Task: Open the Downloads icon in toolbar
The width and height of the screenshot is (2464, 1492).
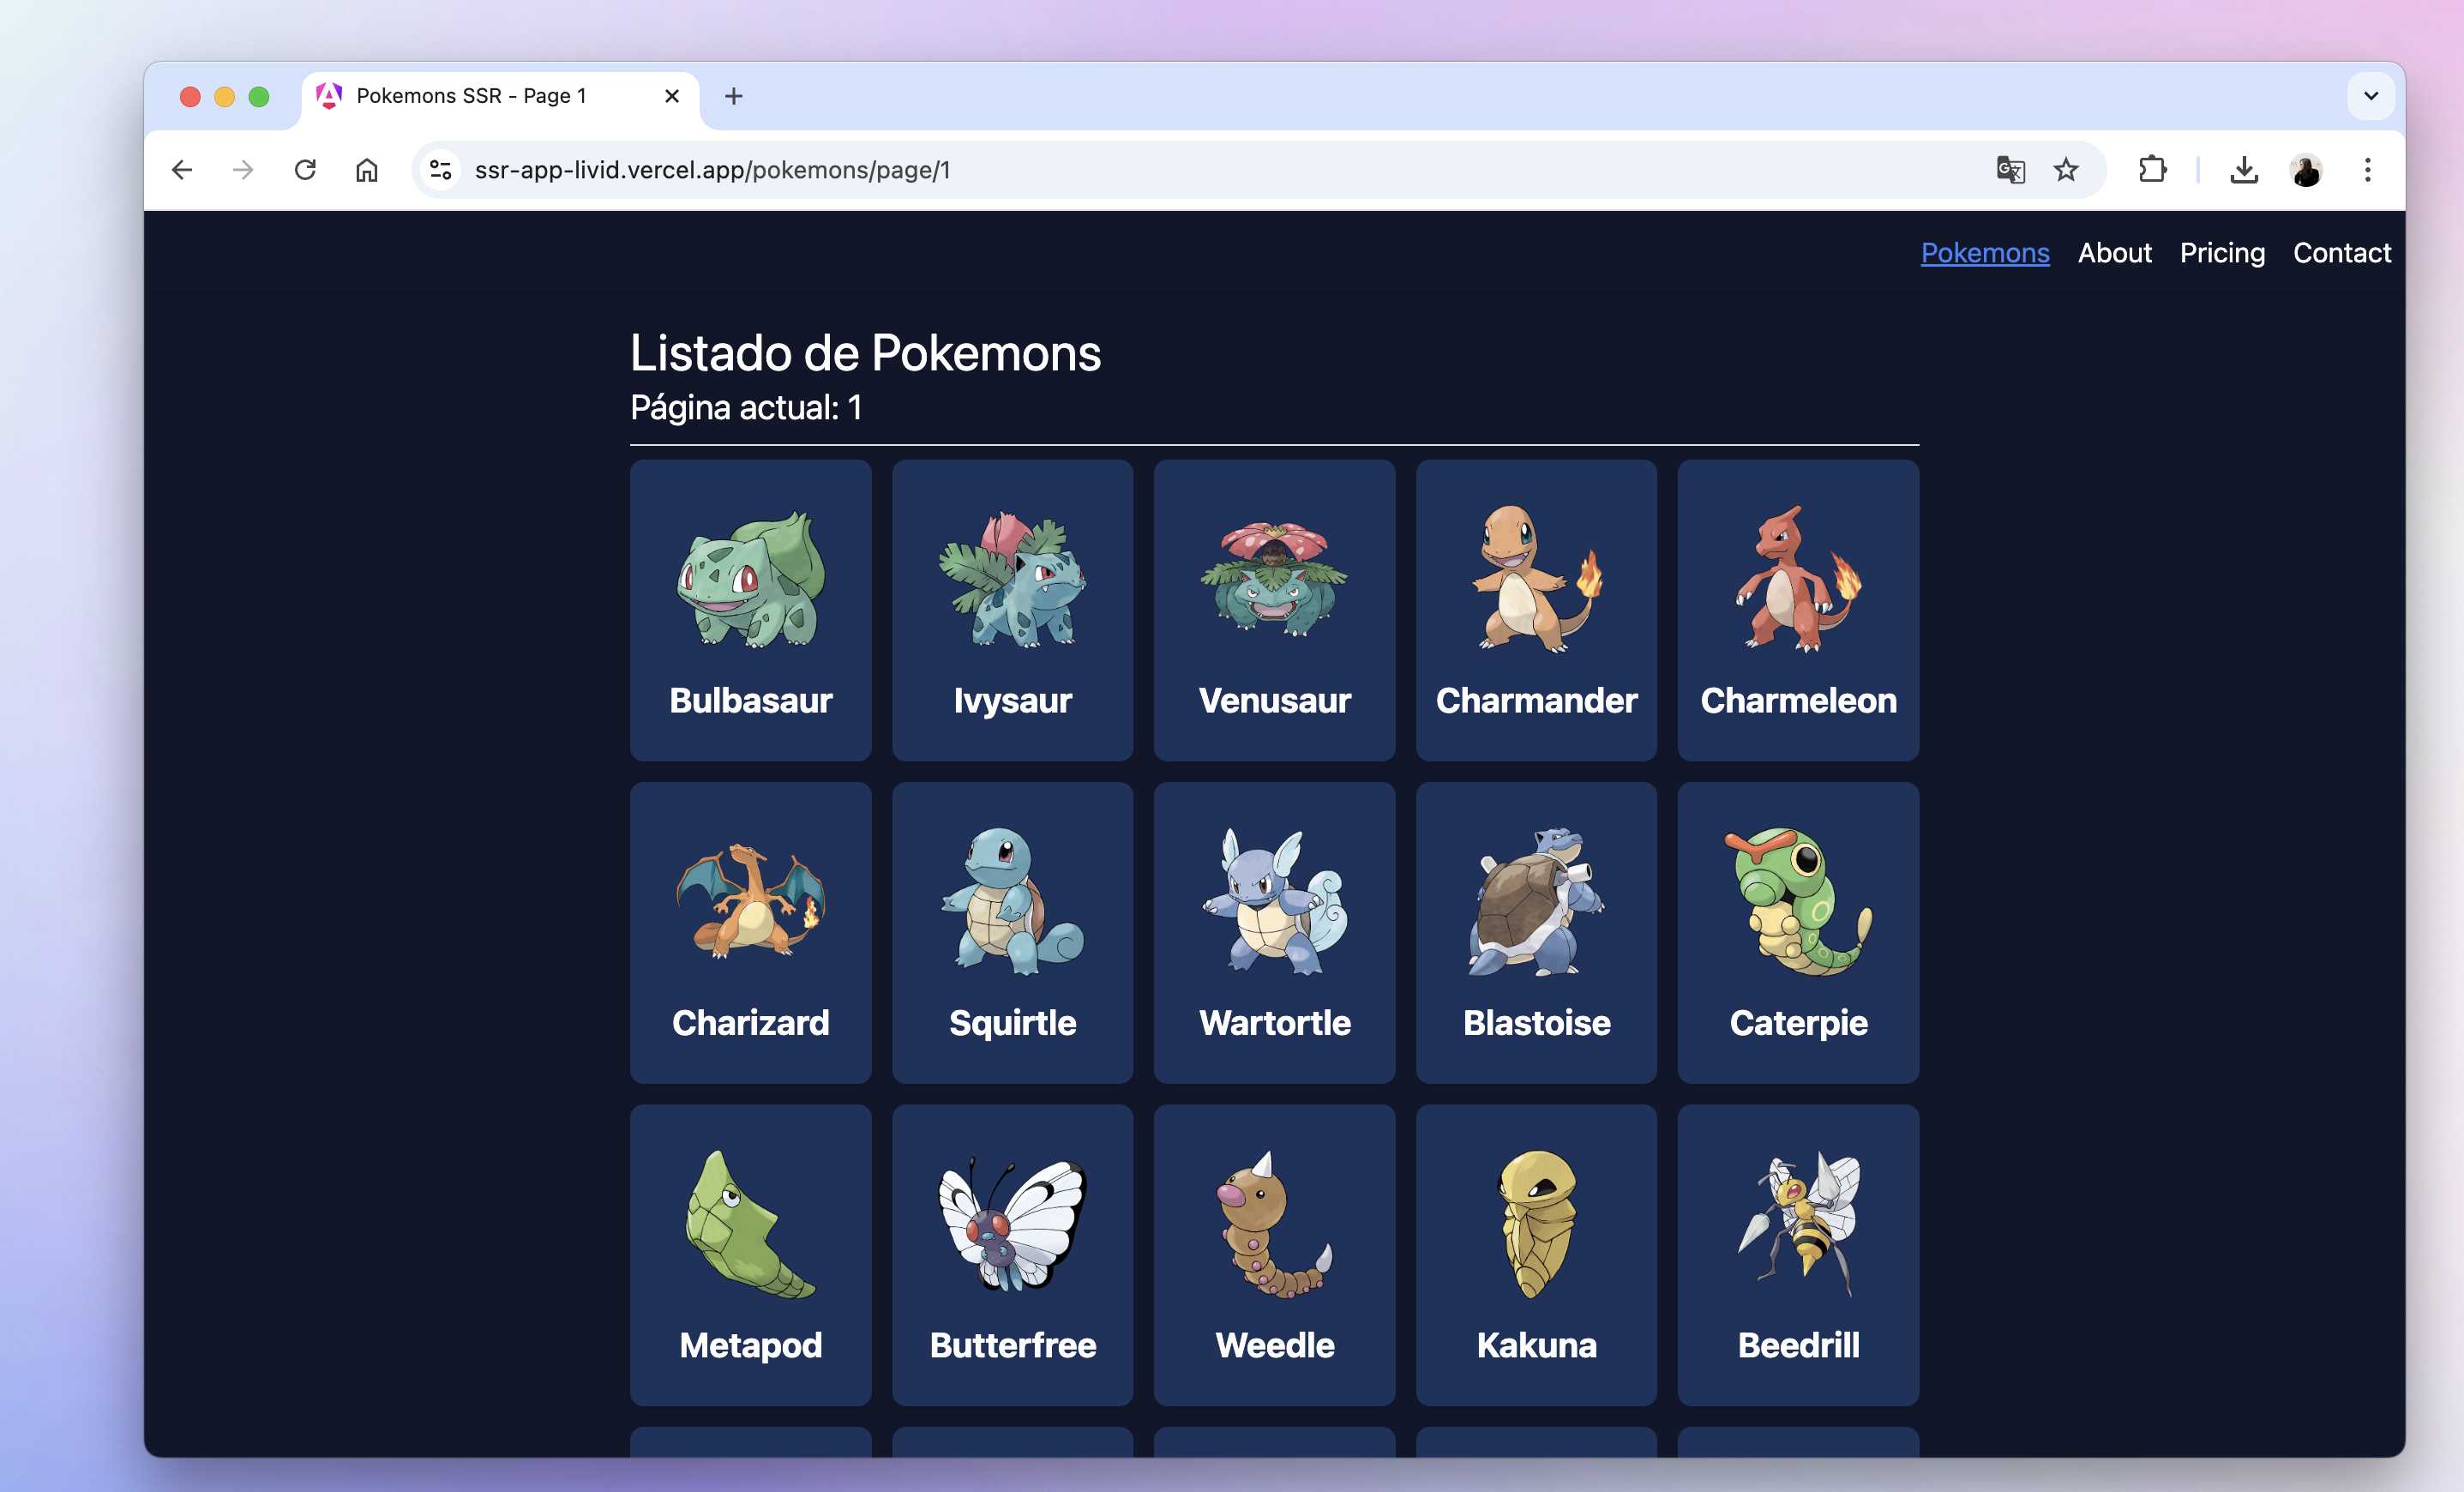Action: tap(2244, 170)
